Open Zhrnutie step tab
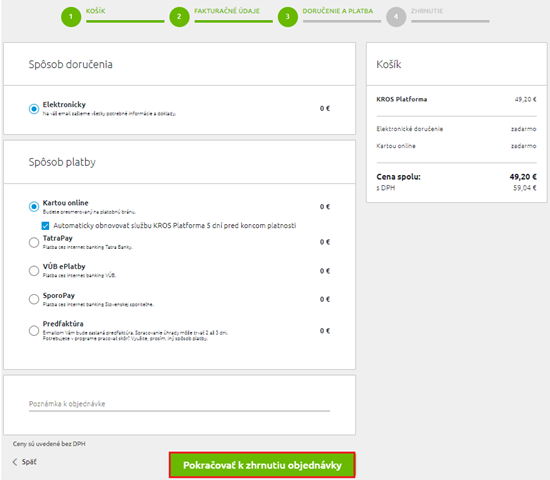This screenshot has width=550, height=480. pyautogui.click(x=427, y=11)
